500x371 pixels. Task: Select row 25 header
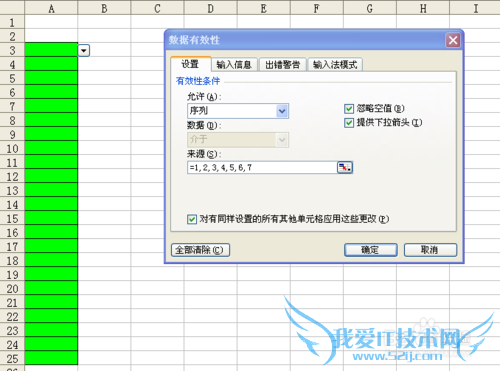click(x=12, y=358)
